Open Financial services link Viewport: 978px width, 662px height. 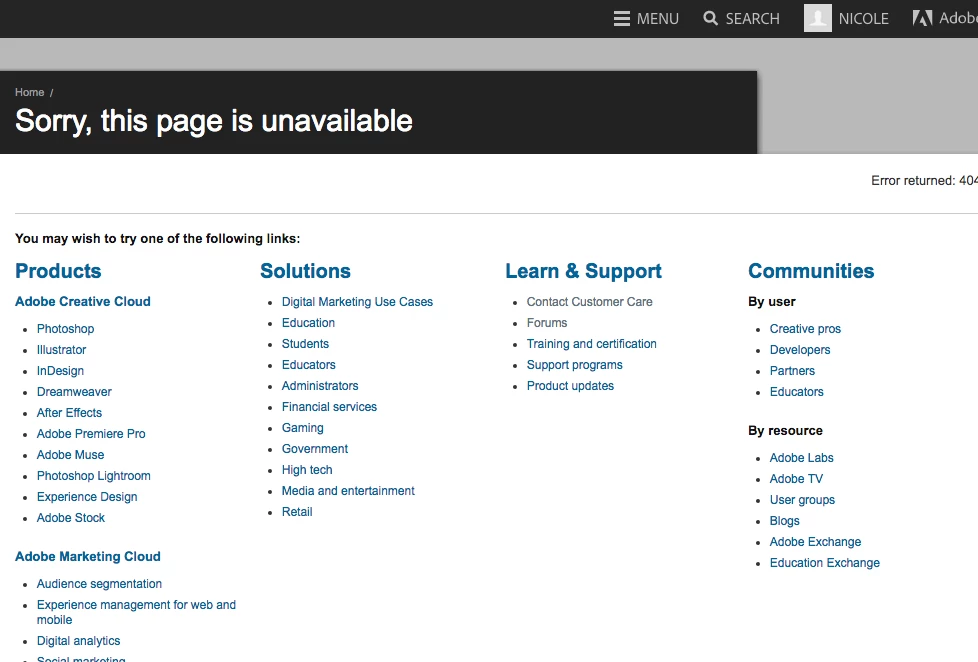pos(329,407)
